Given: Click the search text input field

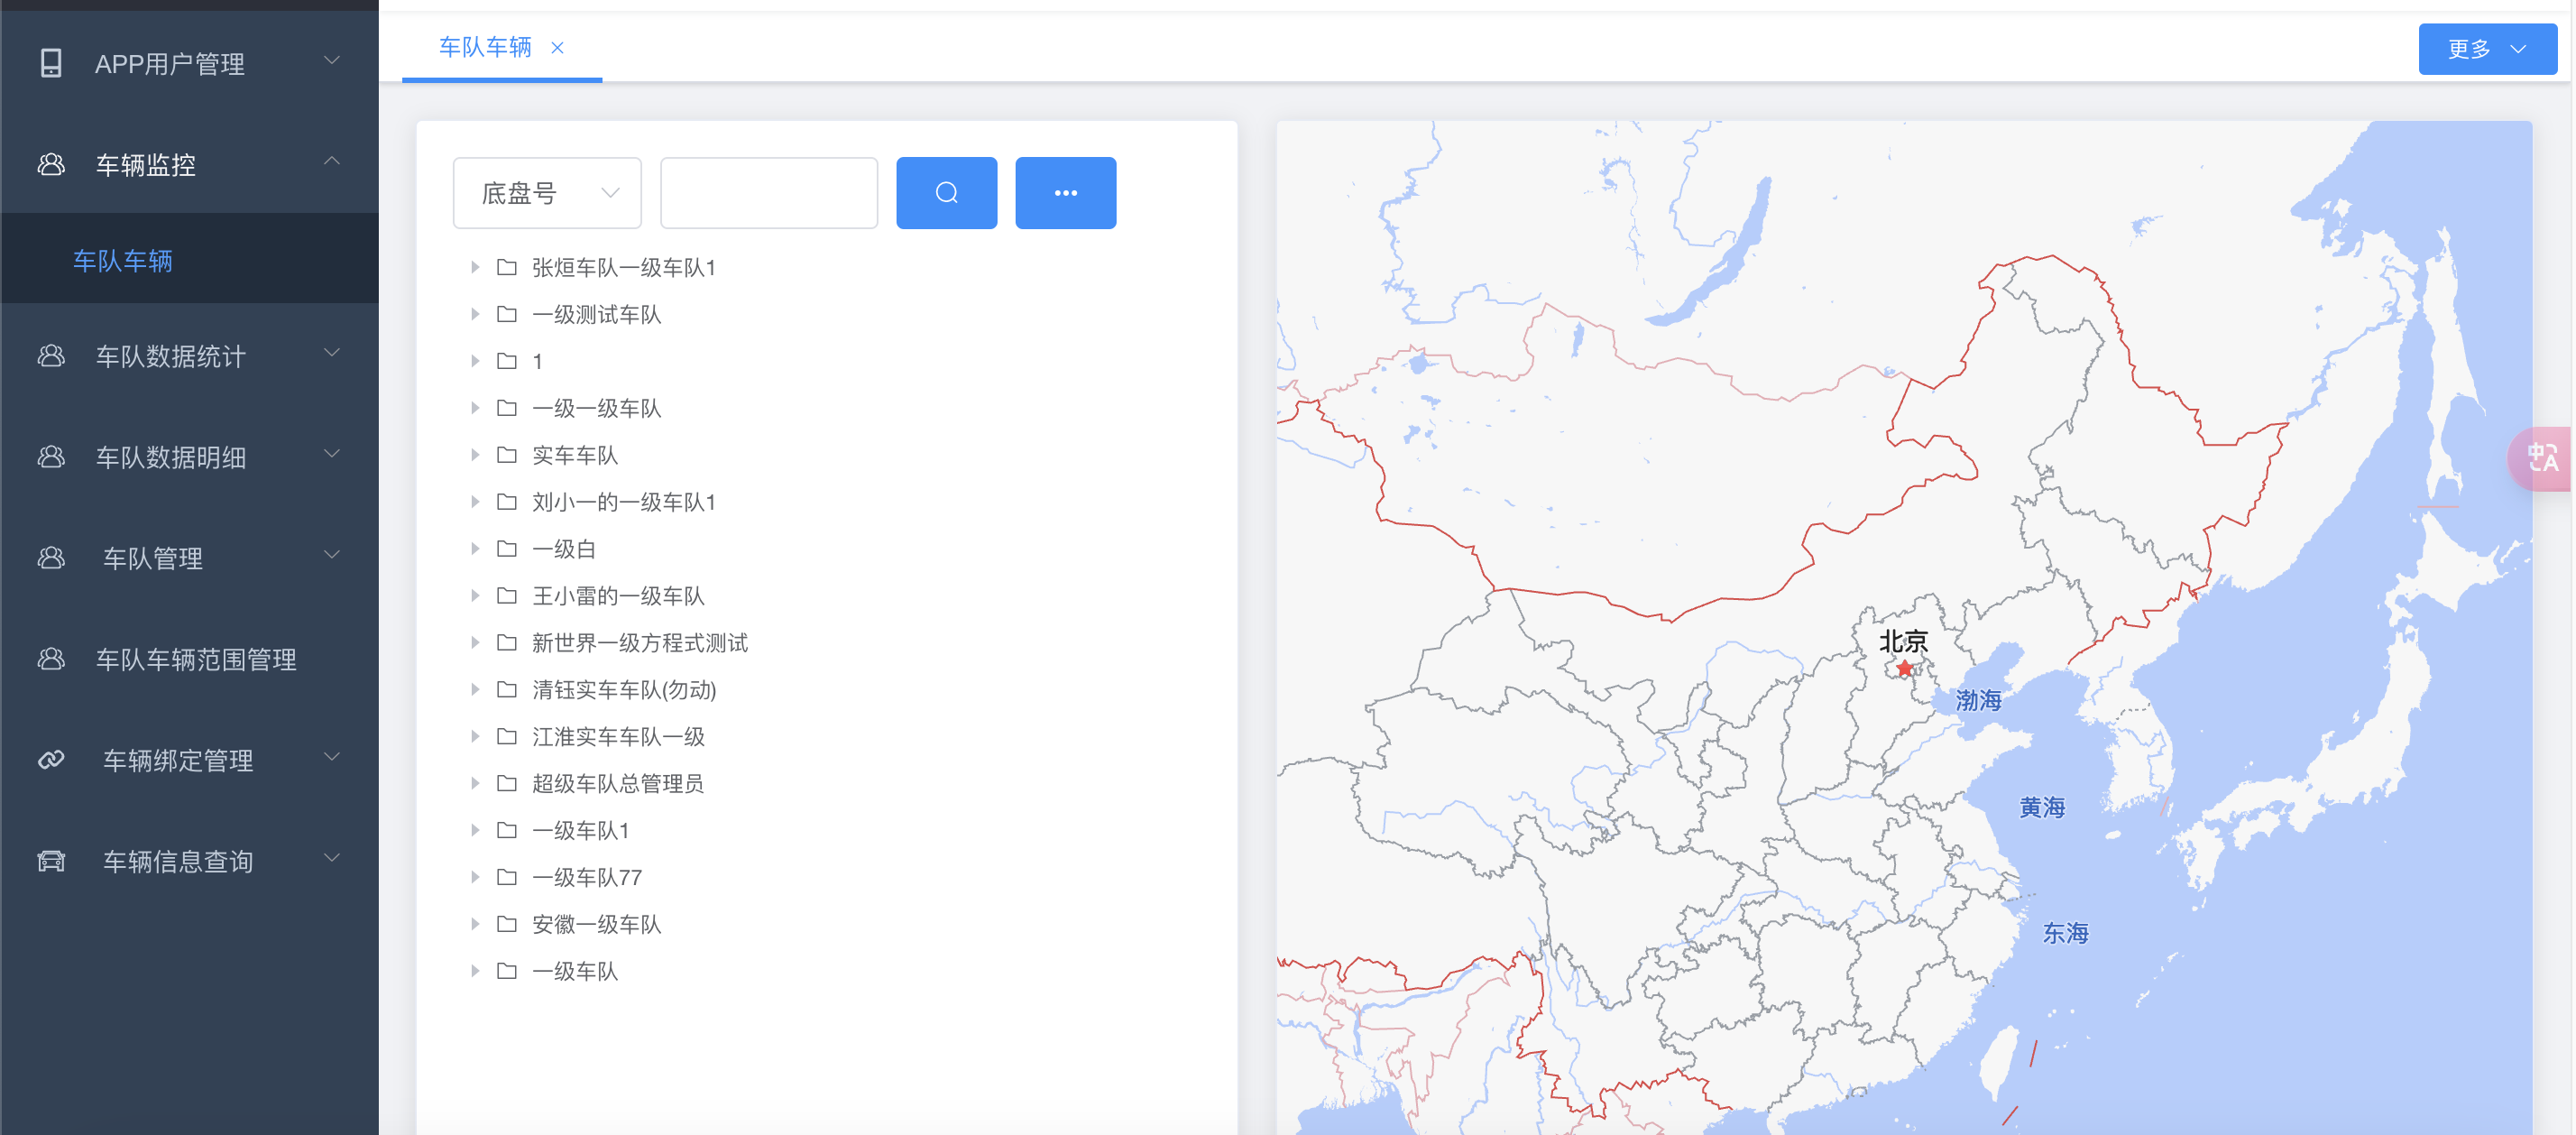Looking at the screenshot, I should point(768,193).
